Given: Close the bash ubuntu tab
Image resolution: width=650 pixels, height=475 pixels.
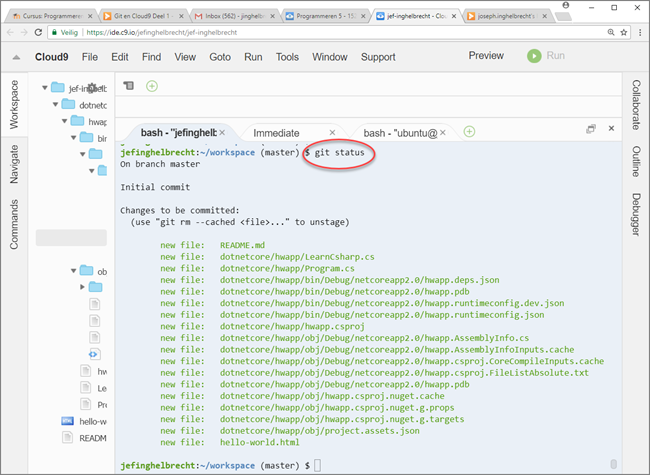Looking at the screenshot, I should point(443,133).
